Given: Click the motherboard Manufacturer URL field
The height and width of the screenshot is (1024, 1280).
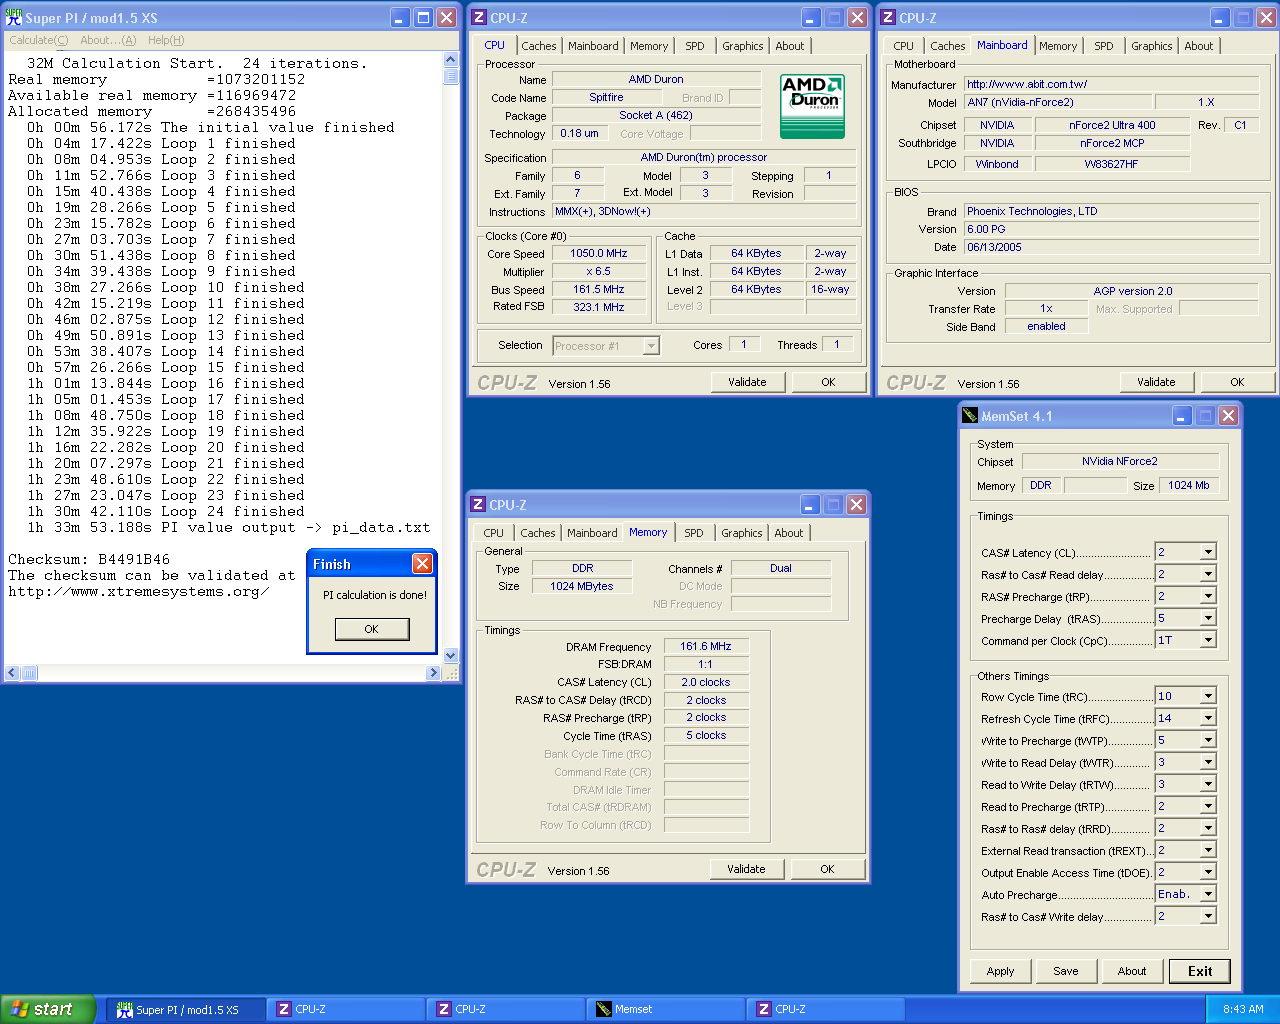Looking at the screenshot, I should tap(1111, 84).
